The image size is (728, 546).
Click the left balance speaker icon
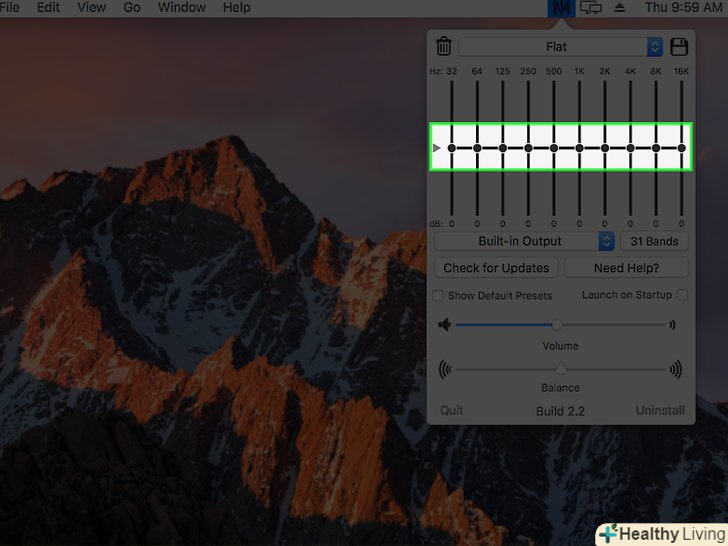[445, 370]
